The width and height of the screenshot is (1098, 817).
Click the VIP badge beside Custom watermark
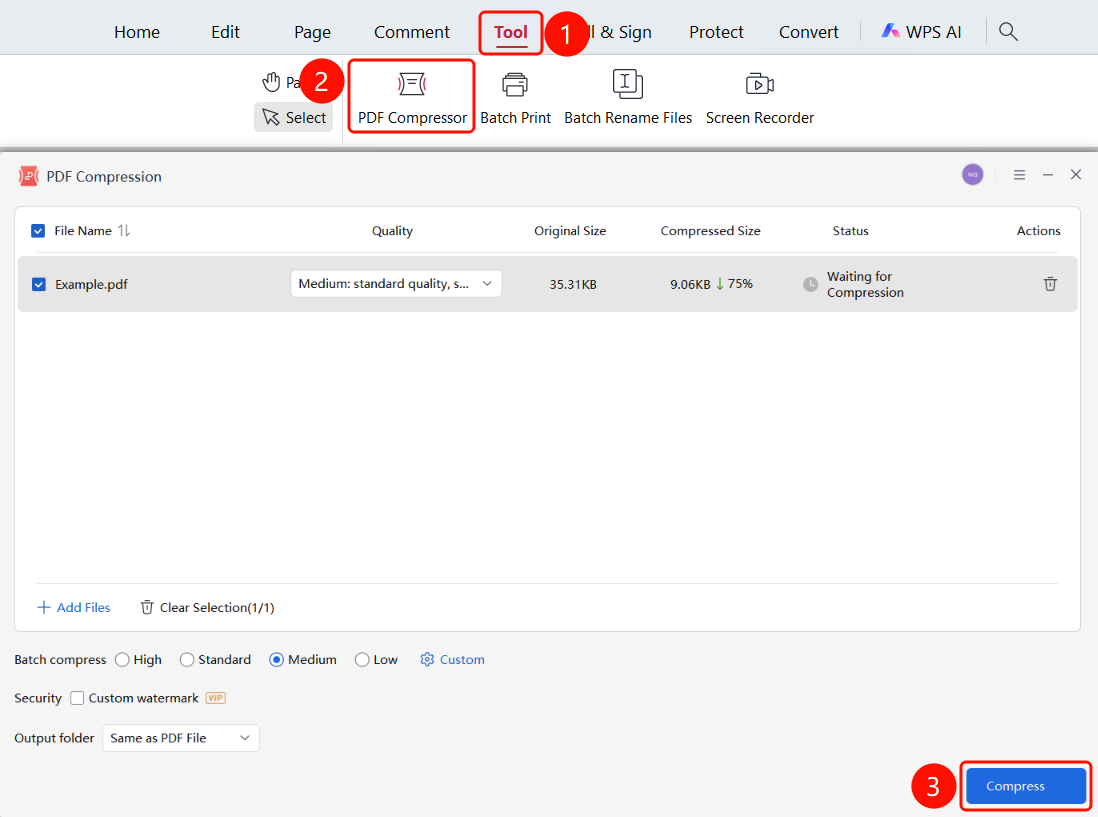216,698
